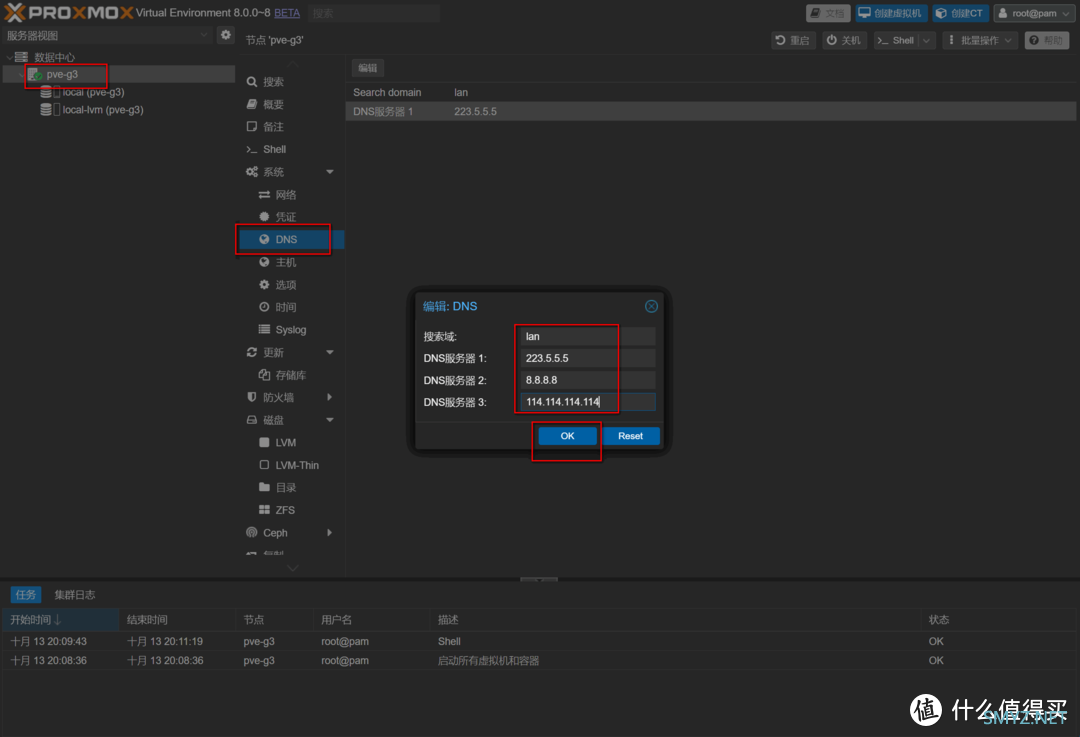Image resolution: width=1080 pixels, height=737 pixels.
Task: Click Create VM button
Action: pos(891,13)
